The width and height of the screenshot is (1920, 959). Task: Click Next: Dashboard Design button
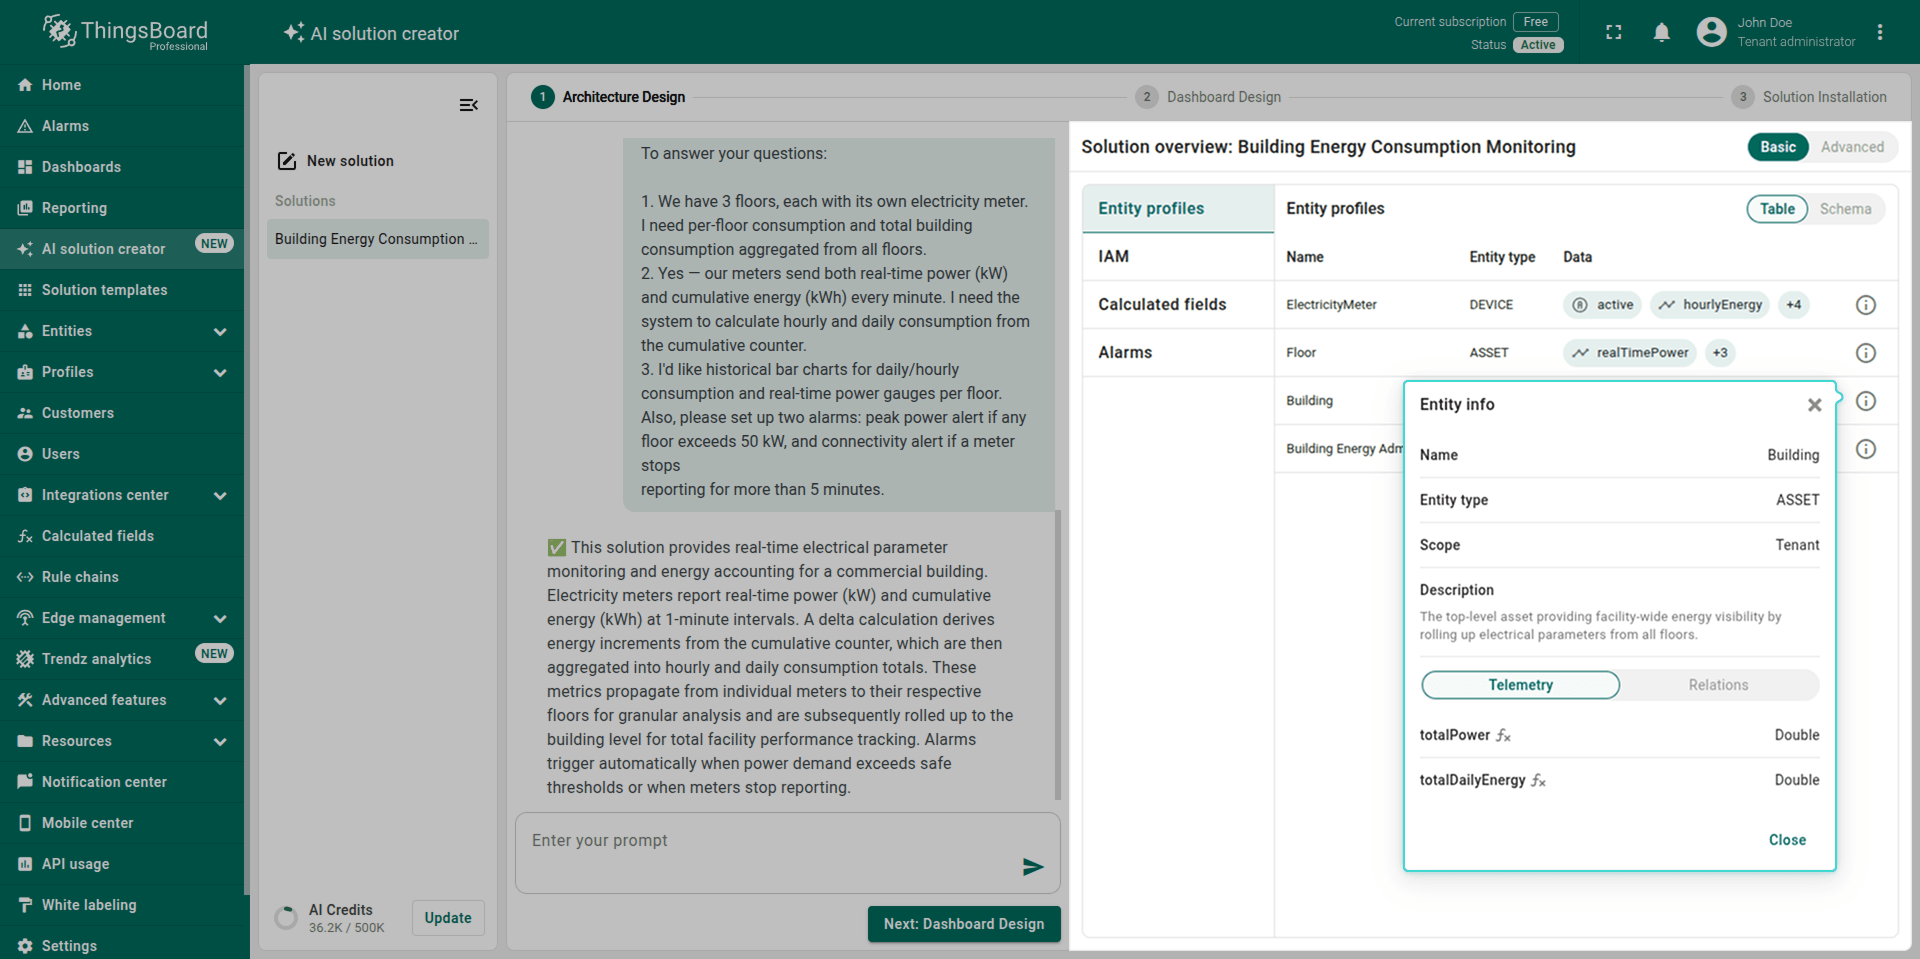click(963, 924)
